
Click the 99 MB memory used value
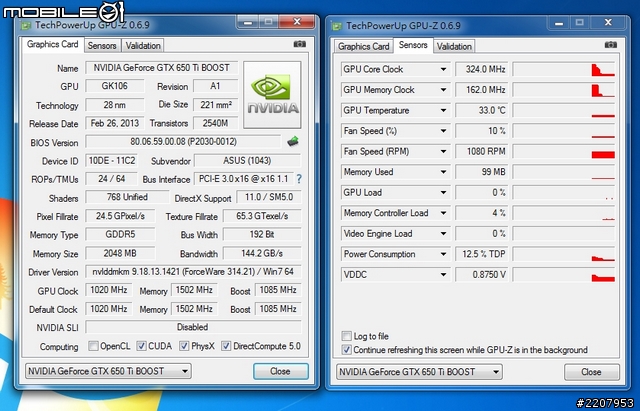(482, 172)
